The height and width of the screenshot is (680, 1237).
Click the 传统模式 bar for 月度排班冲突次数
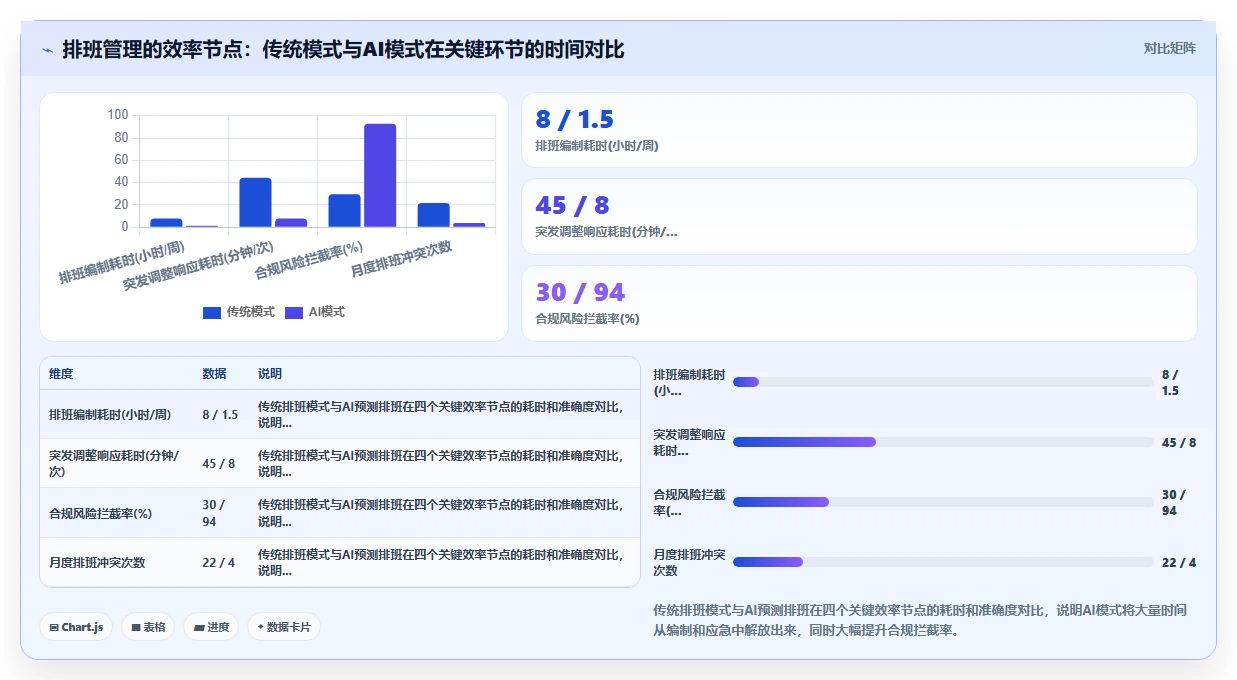(433, 215)
